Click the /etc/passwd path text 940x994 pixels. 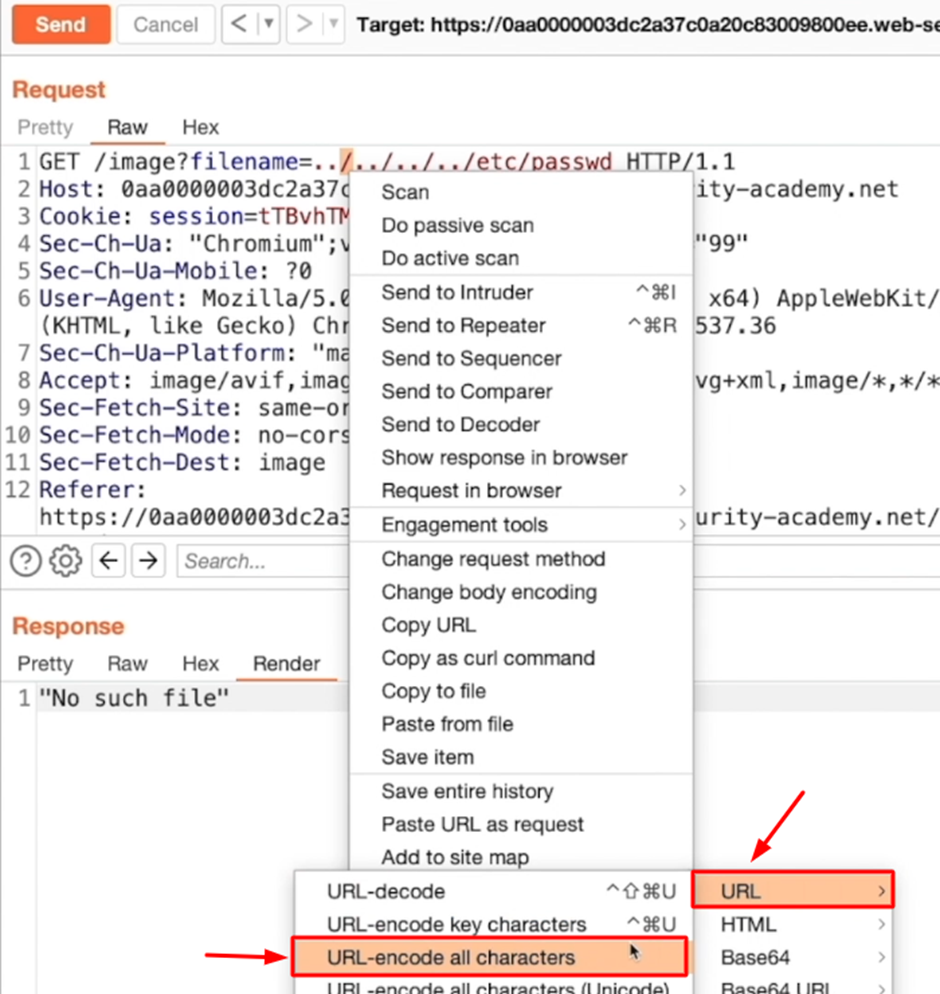coord(539,162)
